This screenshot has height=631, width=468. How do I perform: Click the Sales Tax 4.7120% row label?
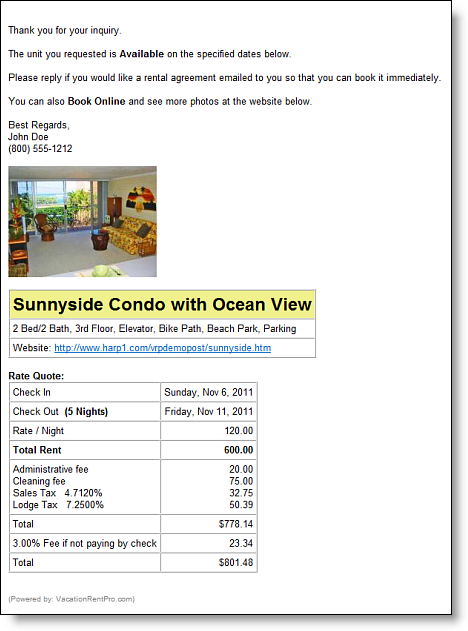tap(58, 493)
